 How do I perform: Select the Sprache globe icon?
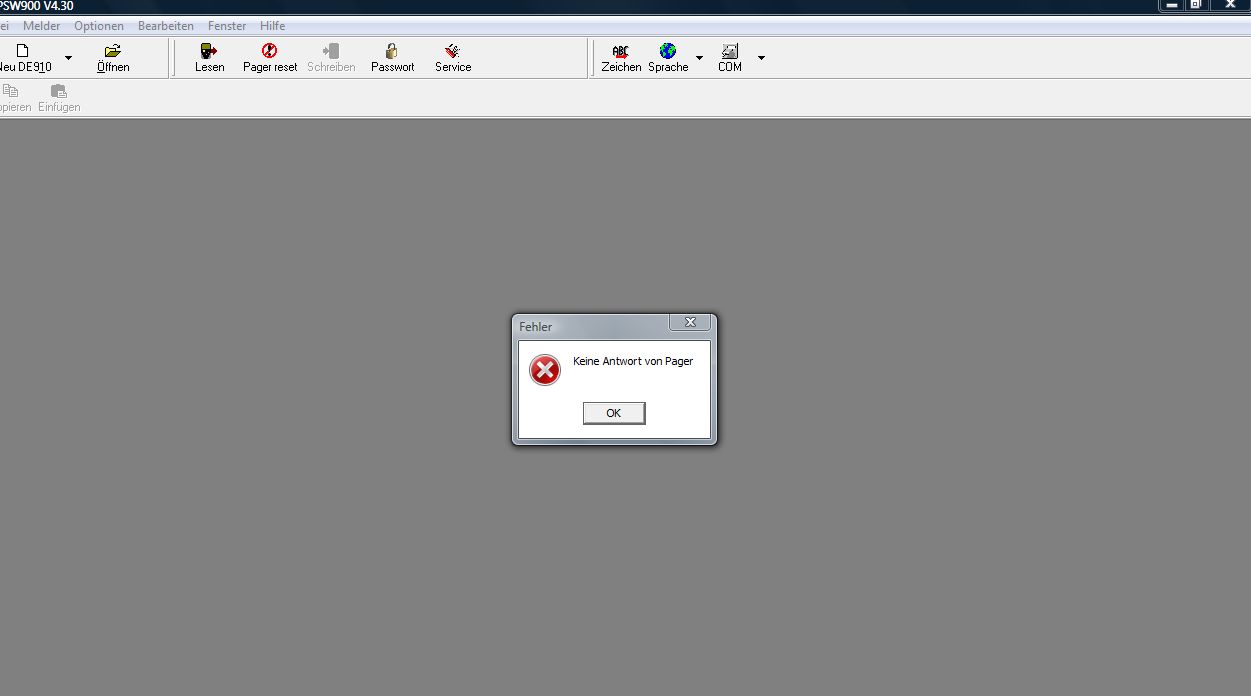[668, 51]
